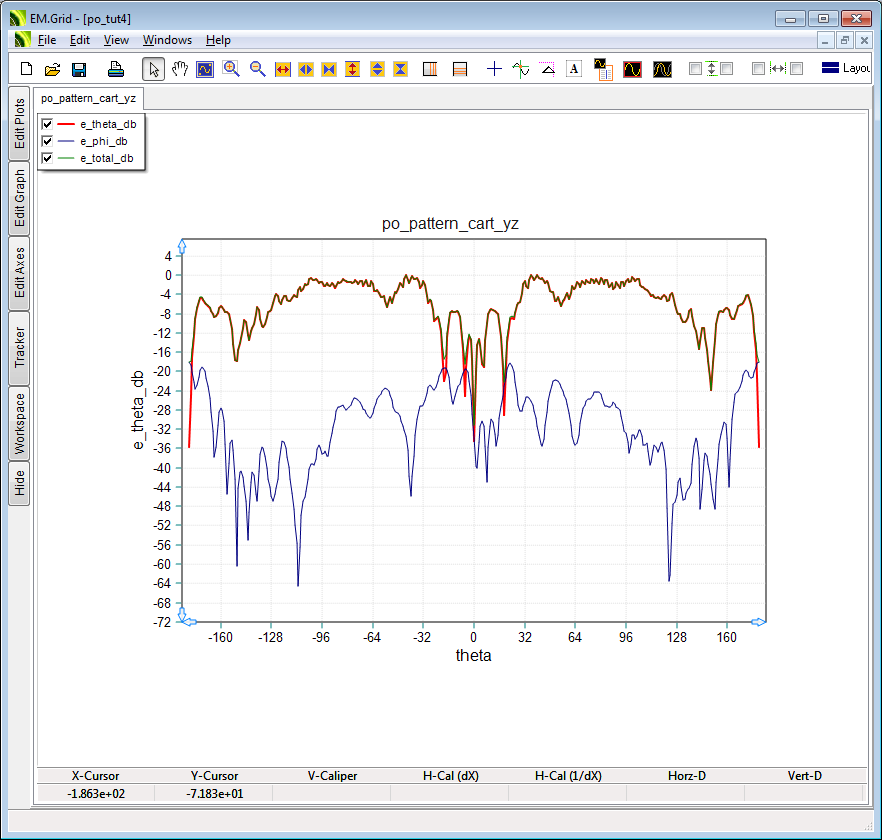Image resolution: width=882 pixels, height=840 pixels.
Task: Select the hand pan tool
Action: click(x=179, y=69)
